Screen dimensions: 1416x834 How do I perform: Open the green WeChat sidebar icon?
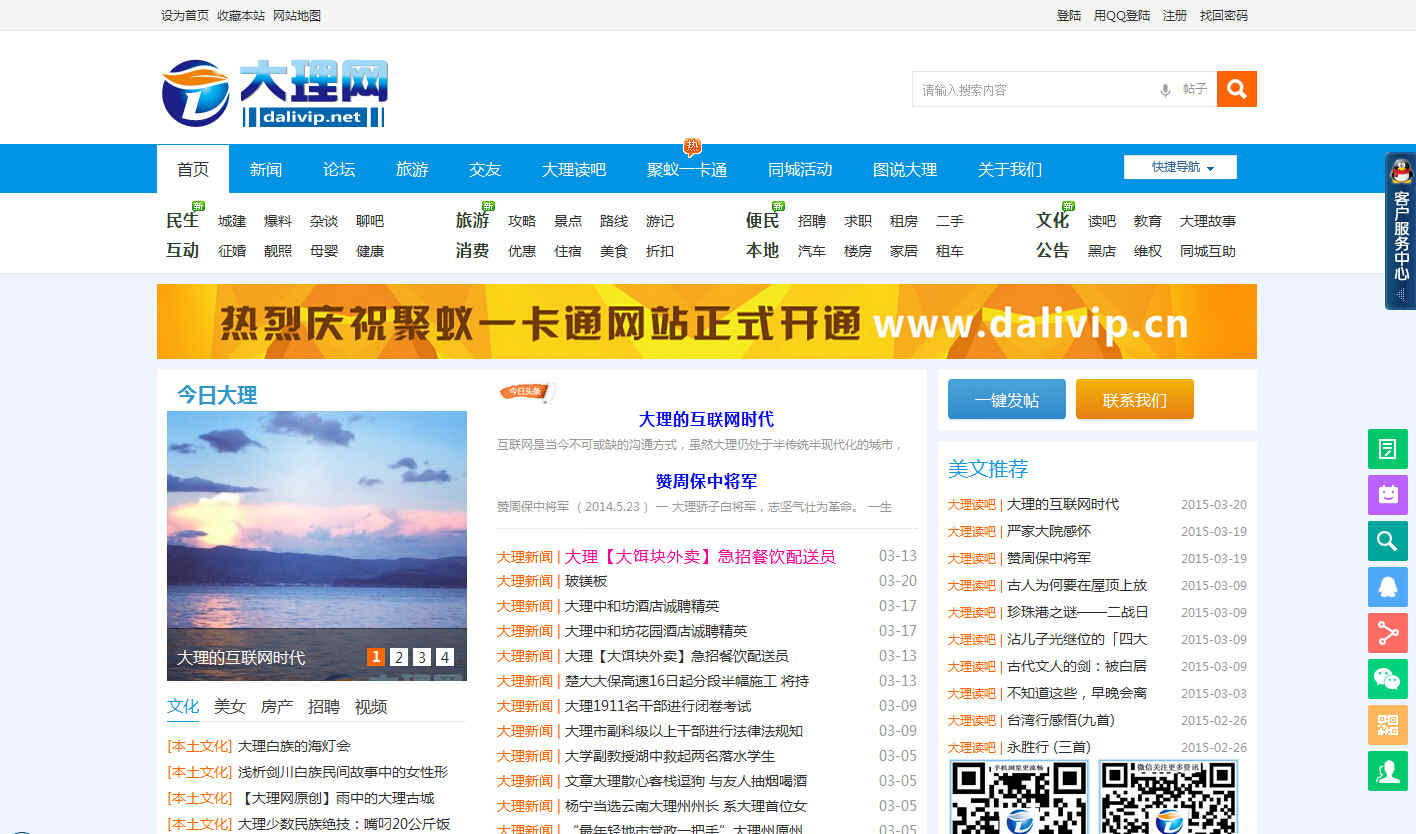click(x=1387, y=679)
